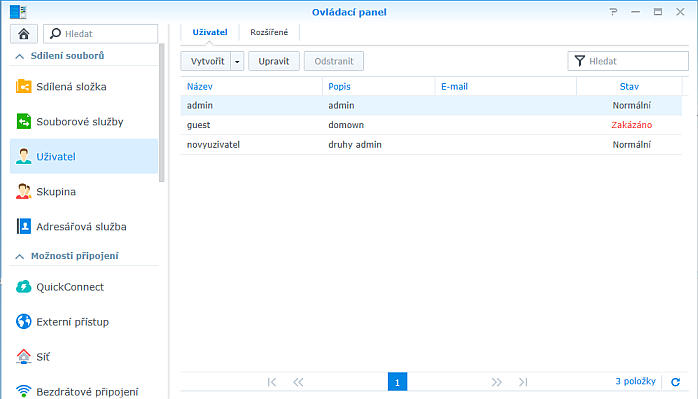
Task: Sort by Stav column header
Action: tap(629, 86)
